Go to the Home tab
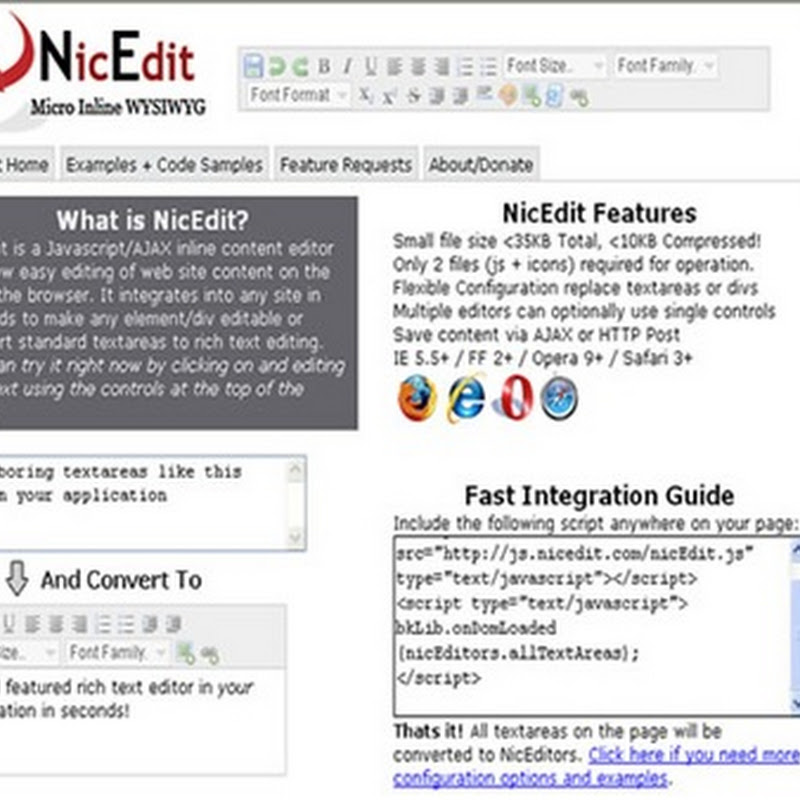800x800 pixels. tap(26, 164)
